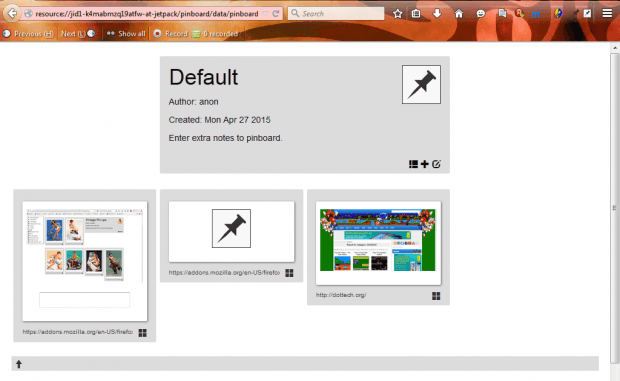Click the grid icon on vintage pin-ups card
This screenshot has height=381, width=620.
143,333
